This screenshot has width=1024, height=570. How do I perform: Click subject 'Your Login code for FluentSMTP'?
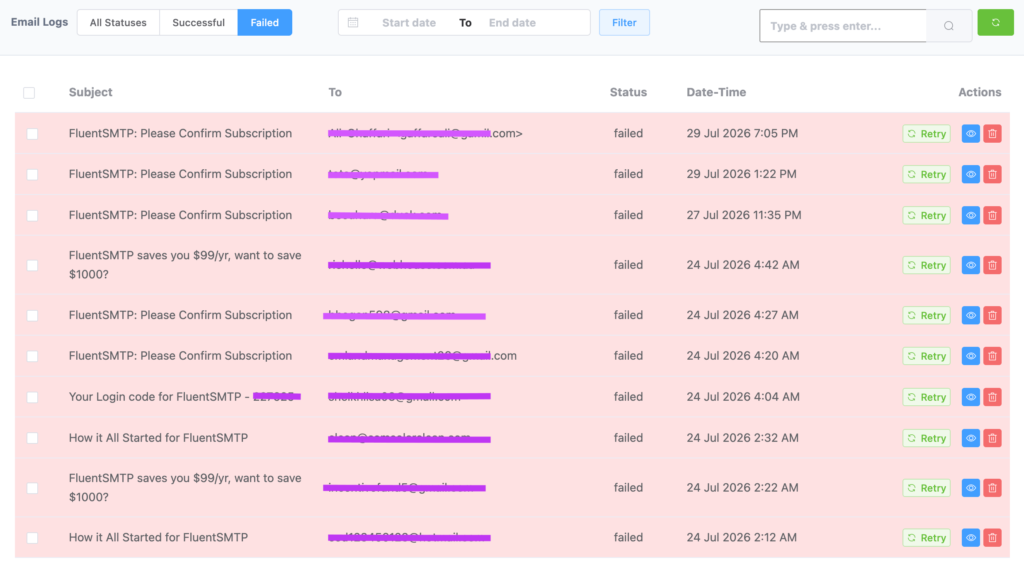(155, 396)
